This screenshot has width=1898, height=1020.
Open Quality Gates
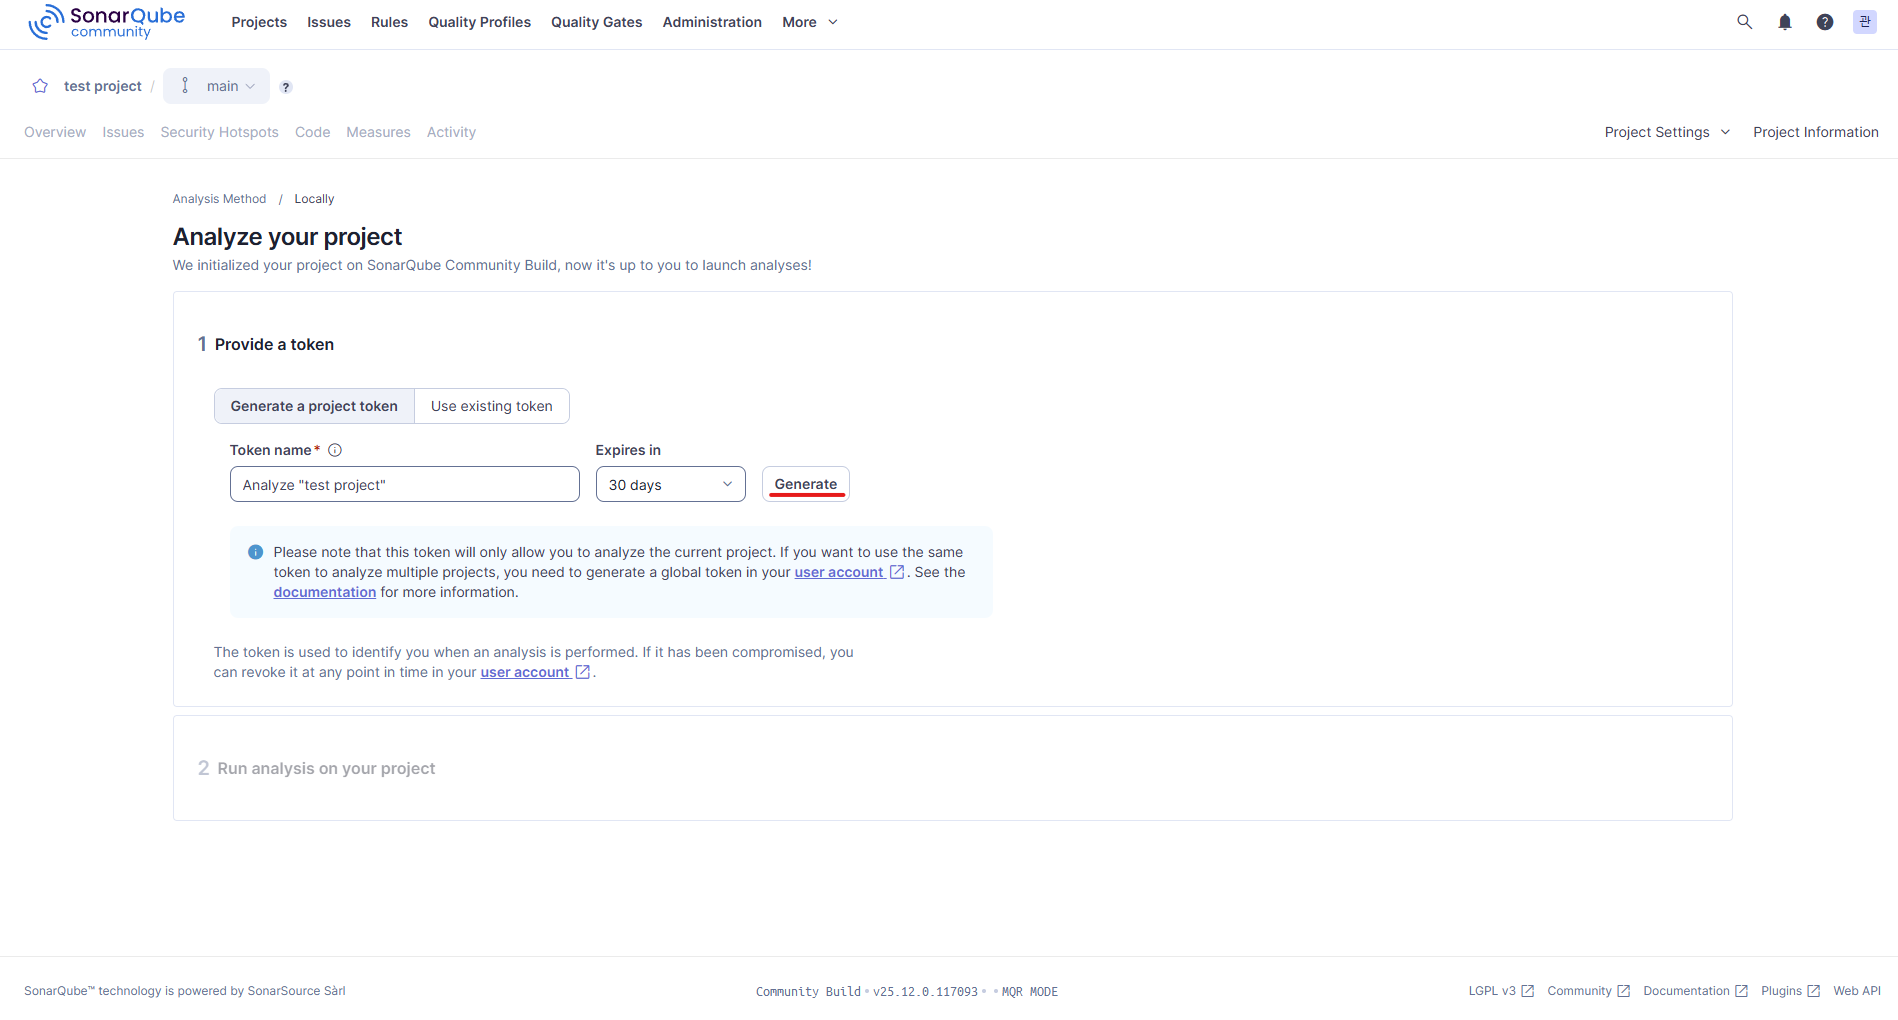pyautogui.click(x=597, y=22)
